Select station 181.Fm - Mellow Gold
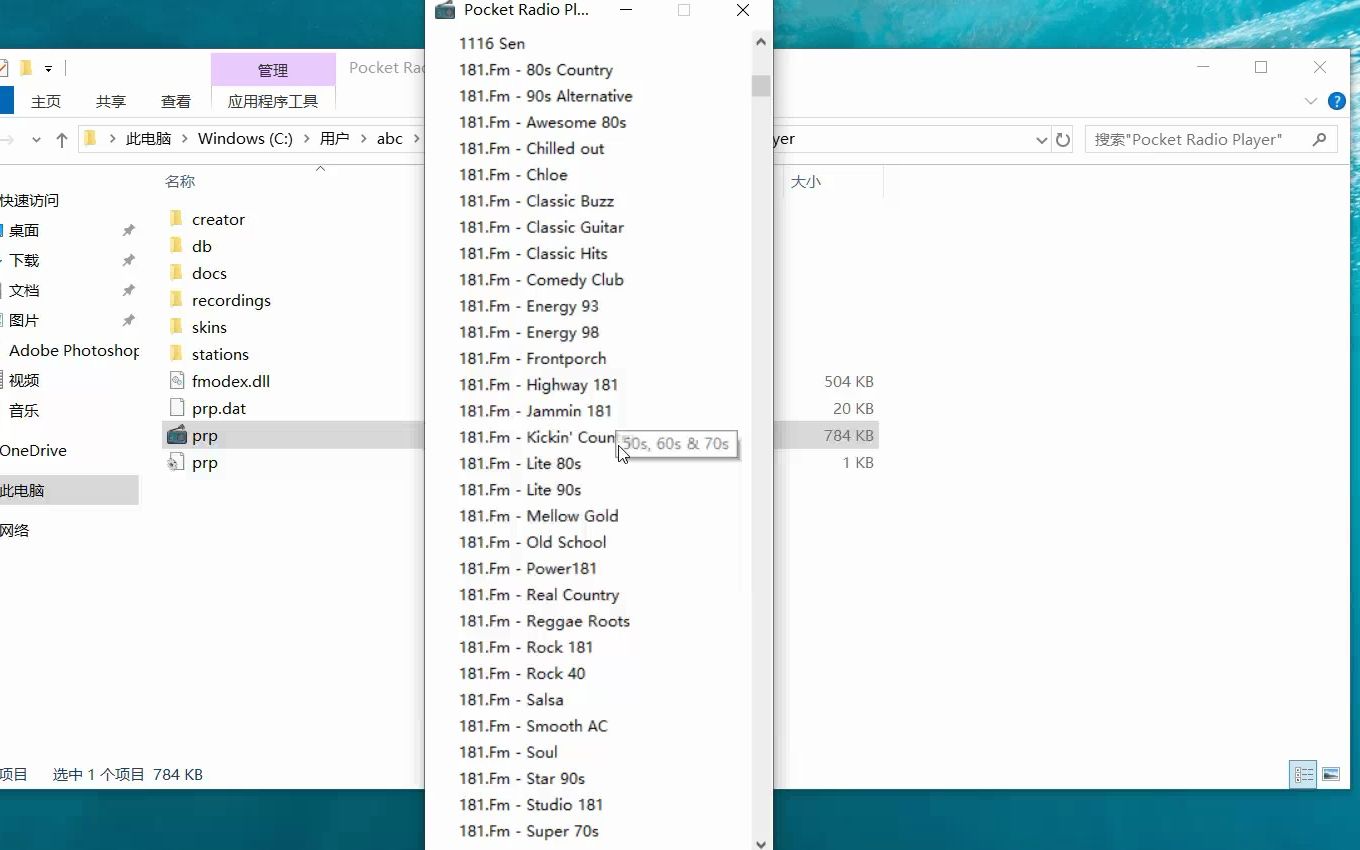Screen dimensions: 1360x850 [539, 516]
